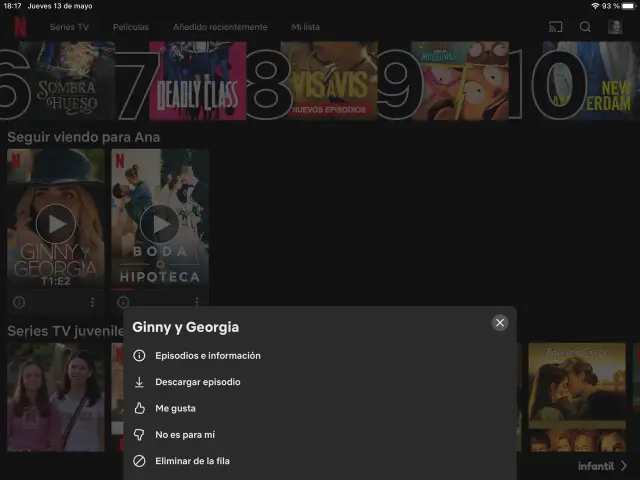Click the 'Ginny y Georgia' popup title
The width and height of the screenshot is (640, 480).
coord(186,327)
